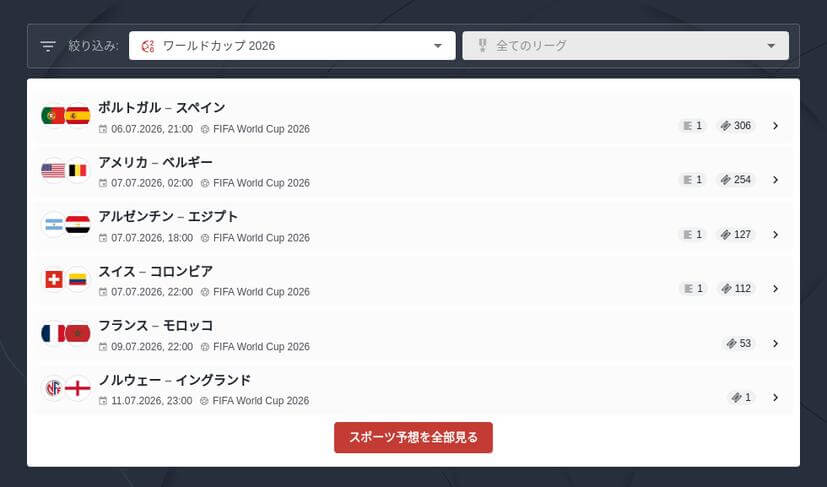Click the Belgium flag icon
Viewport: 827px width, 487px height.
point(78,170)
